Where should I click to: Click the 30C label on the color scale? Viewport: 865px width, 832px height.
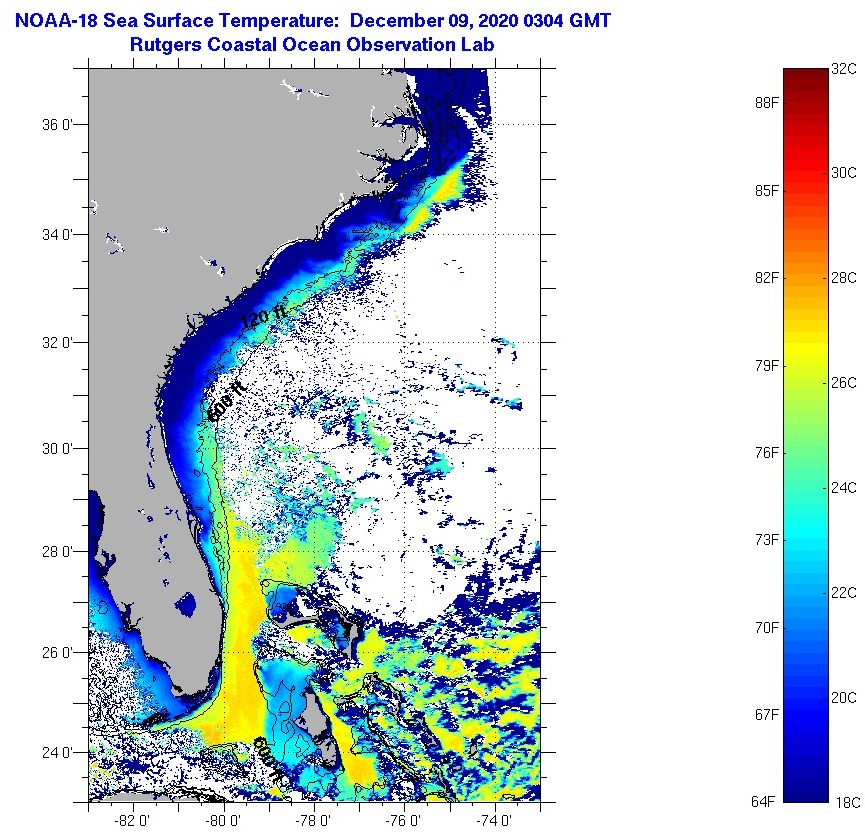coord(843,173)
